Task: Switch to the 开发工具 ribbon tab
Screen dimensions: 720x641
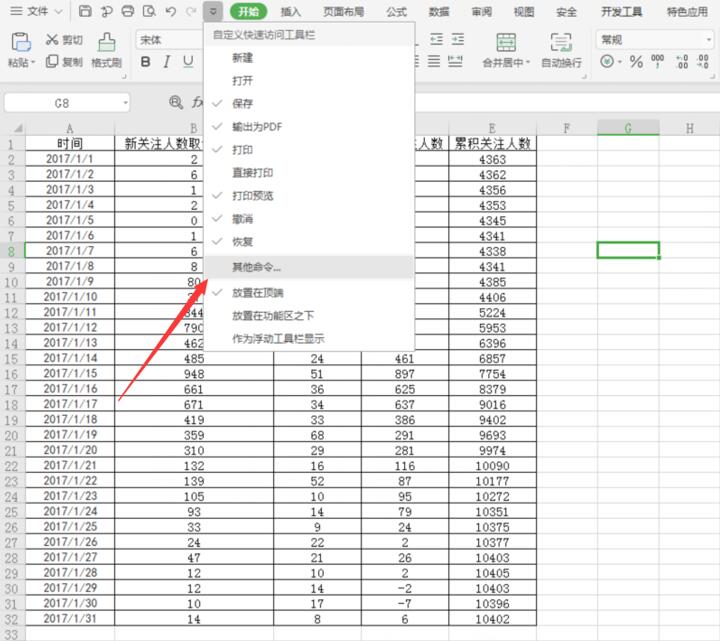Action: click(x=622, y=11)
